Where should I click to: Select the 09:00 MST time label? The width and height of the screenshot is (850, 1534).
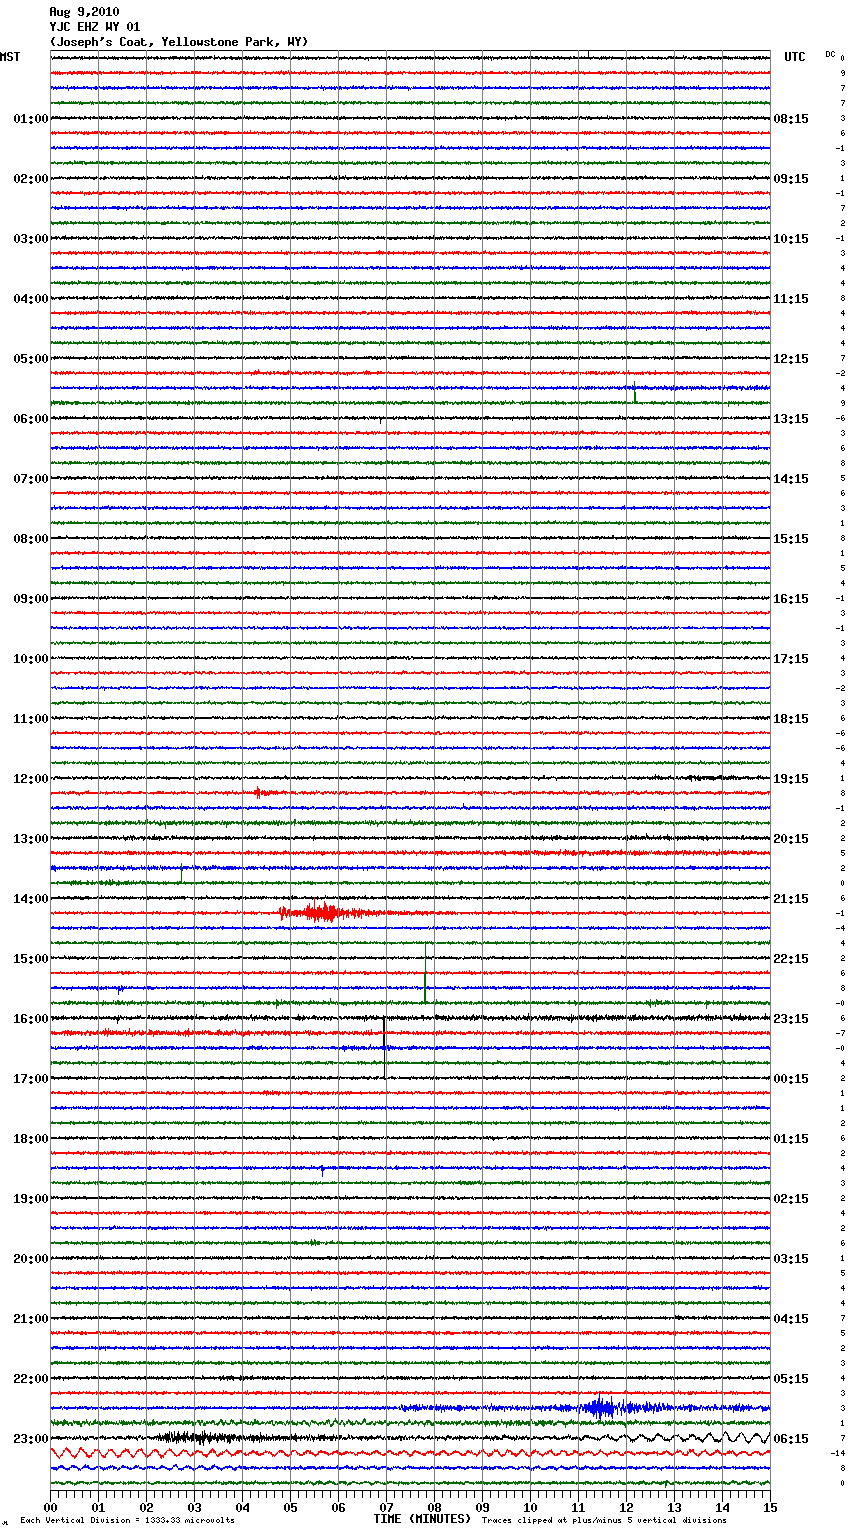click(31, 599)
